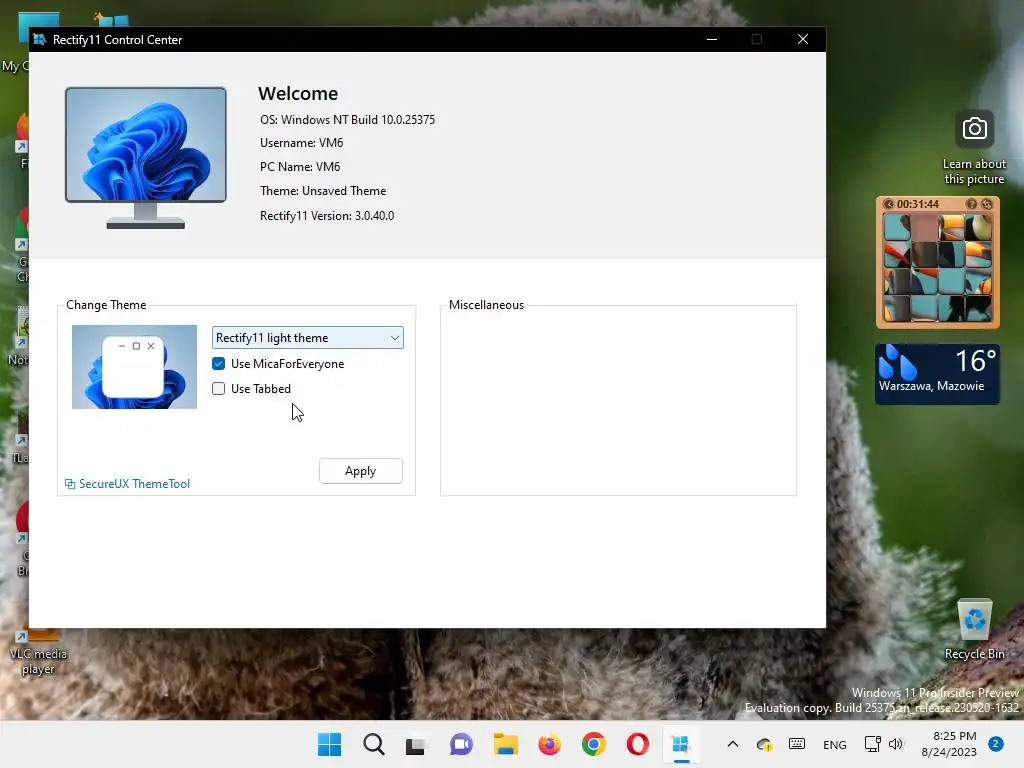Close the Rectify11 Control Center window

(803, 39)
